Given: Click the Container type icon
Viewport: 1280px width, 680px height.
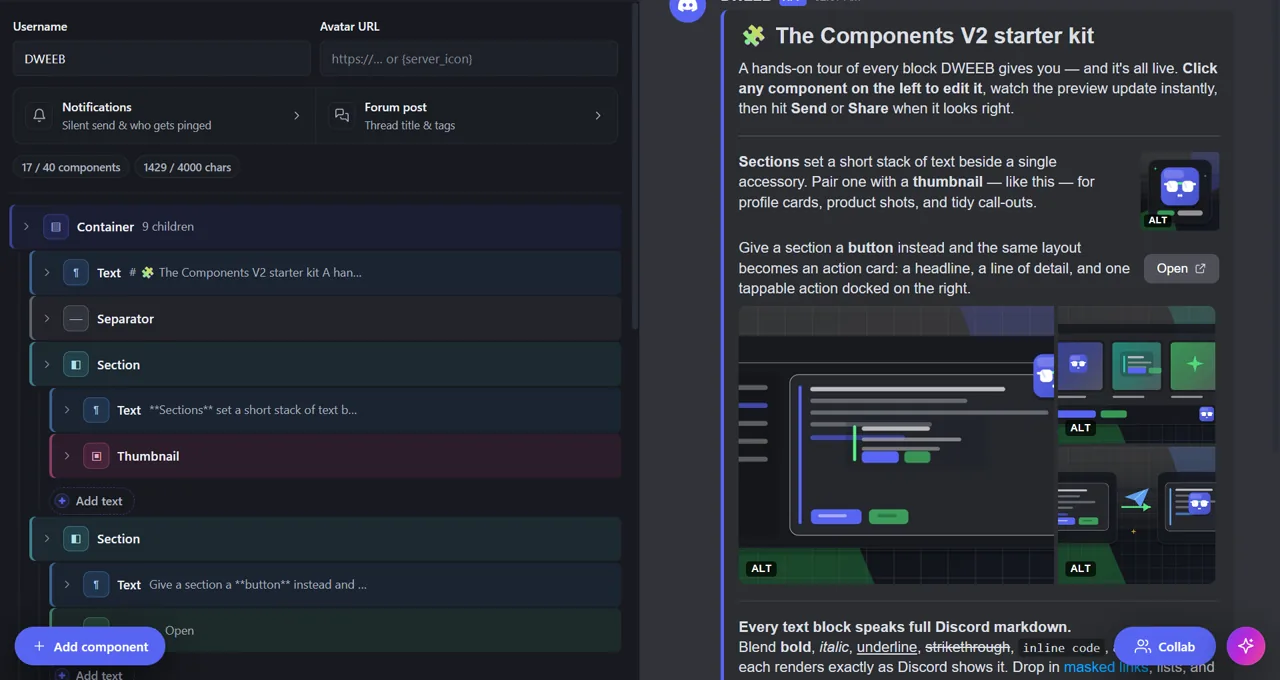Looking at the screenshot, I should point(56,227).
